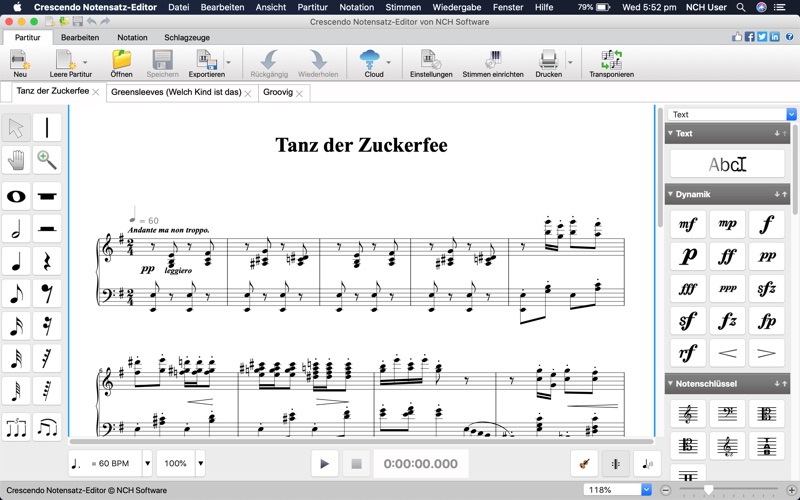Toggle the instrument violin button

click(x=585, y=464)
